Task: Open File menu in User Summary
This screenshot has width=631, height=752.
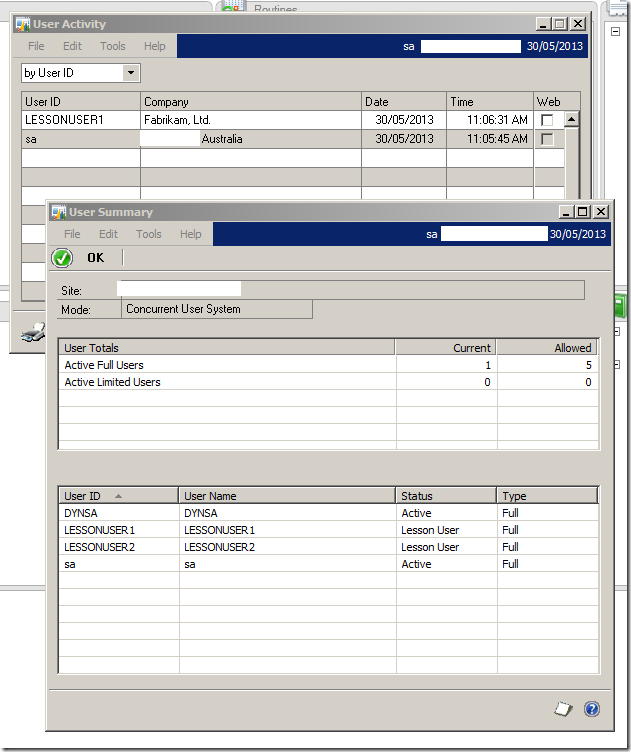Action: (72, 234)
